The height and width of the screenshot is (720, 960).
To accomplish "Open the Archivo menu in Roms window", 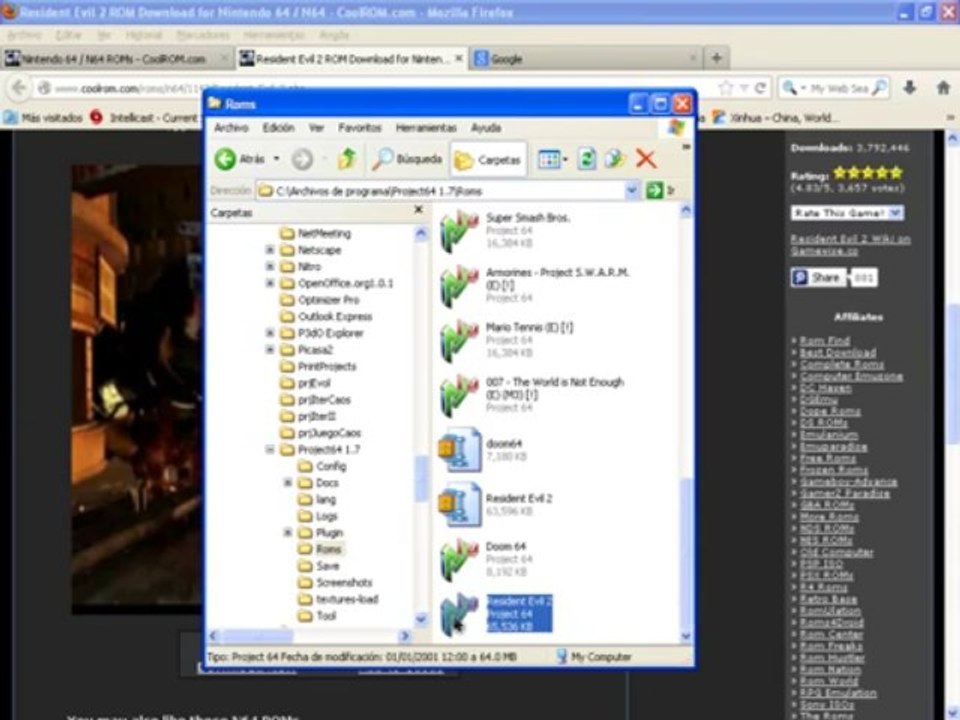I will (231, 127).
